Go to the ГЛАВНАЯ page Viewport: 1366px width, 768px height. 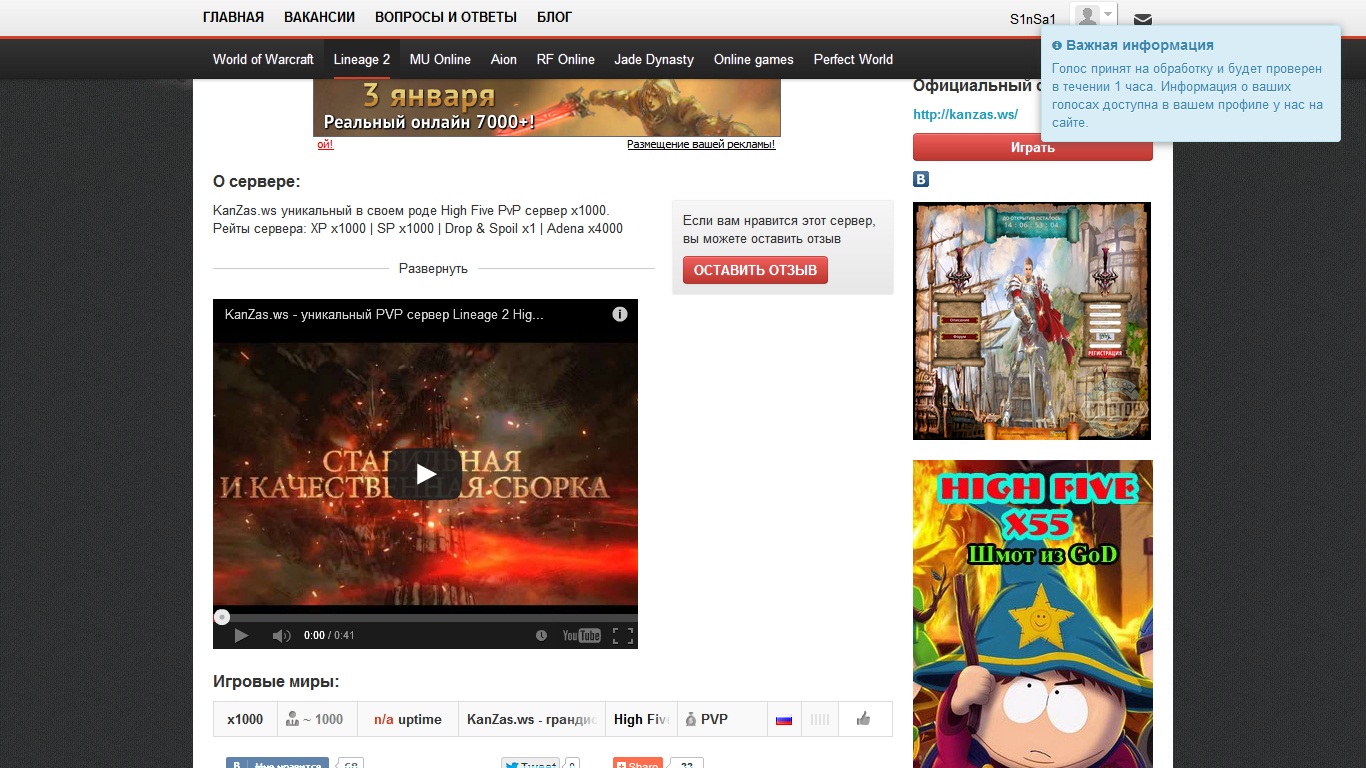point(233,17)
